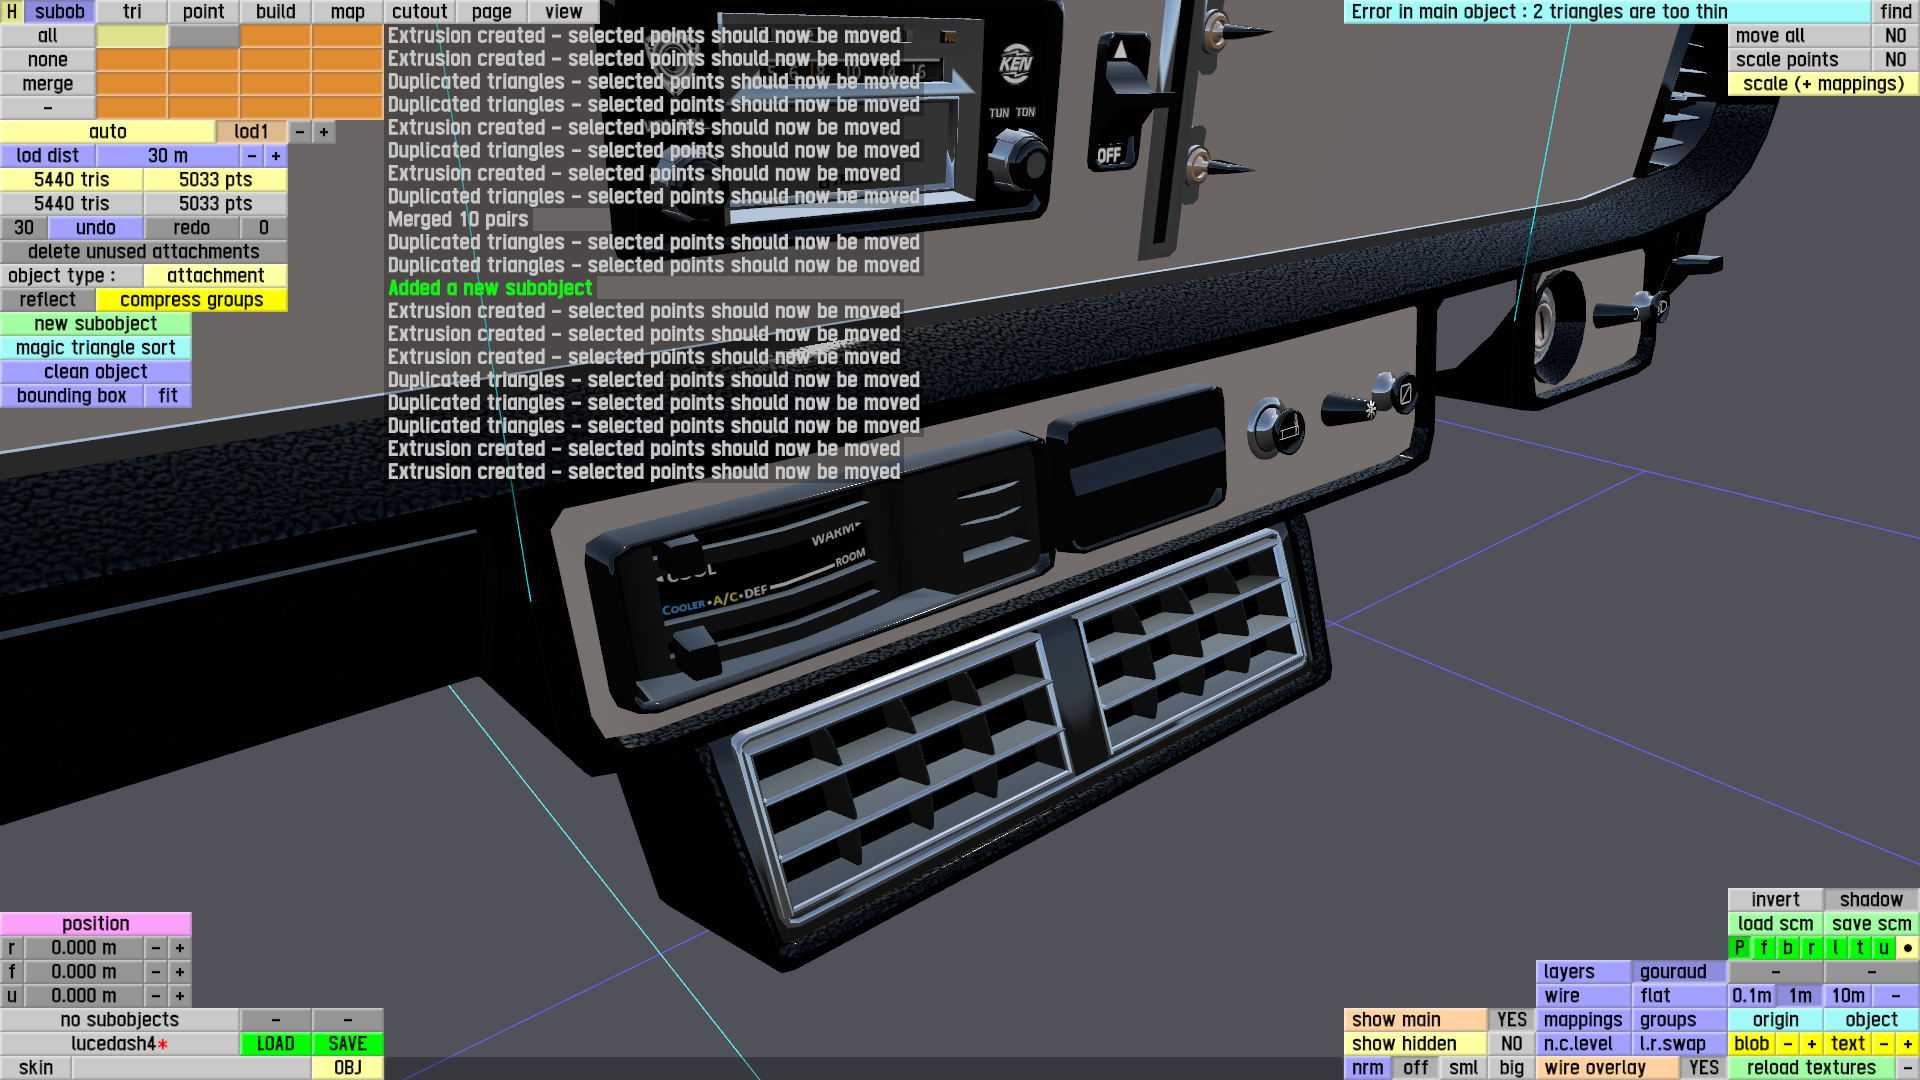Open the cutout tab
Viewport: 1920px width, 1080px height.
coord(419,12)
